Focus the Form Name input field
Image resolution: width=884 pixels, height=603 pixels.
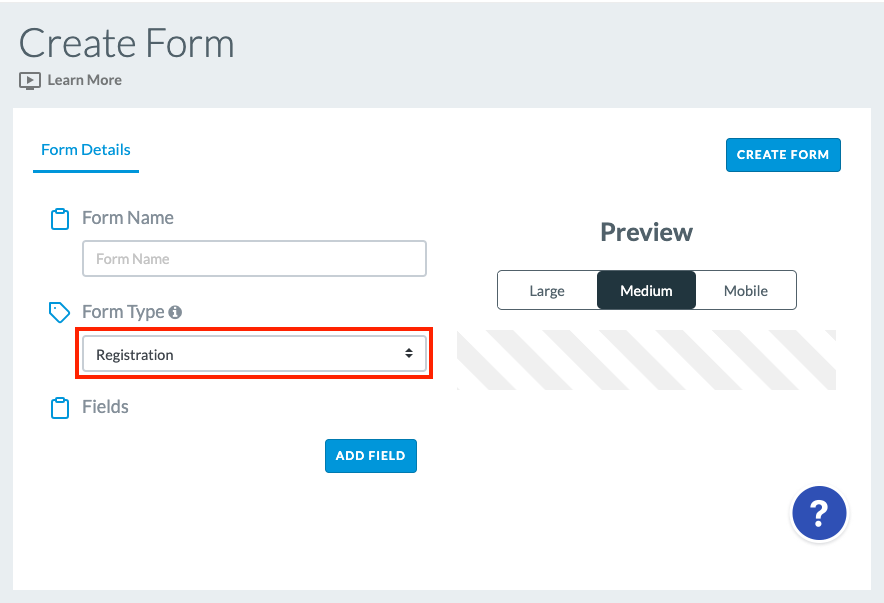(254, 259)
